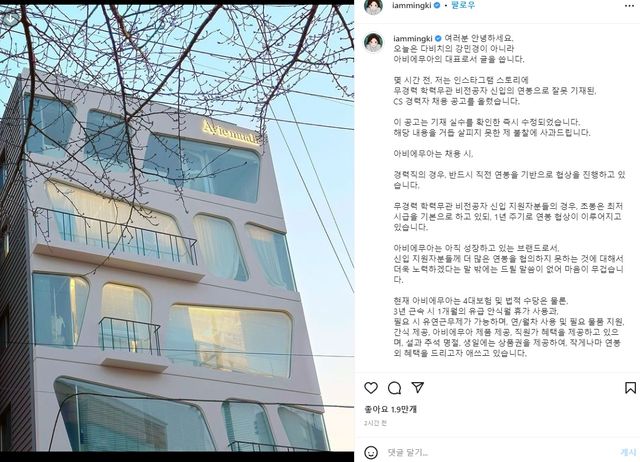This screenshot has height=462, width=640.
Task: Click the download arrow on the photo
Action: click(10, 18)
